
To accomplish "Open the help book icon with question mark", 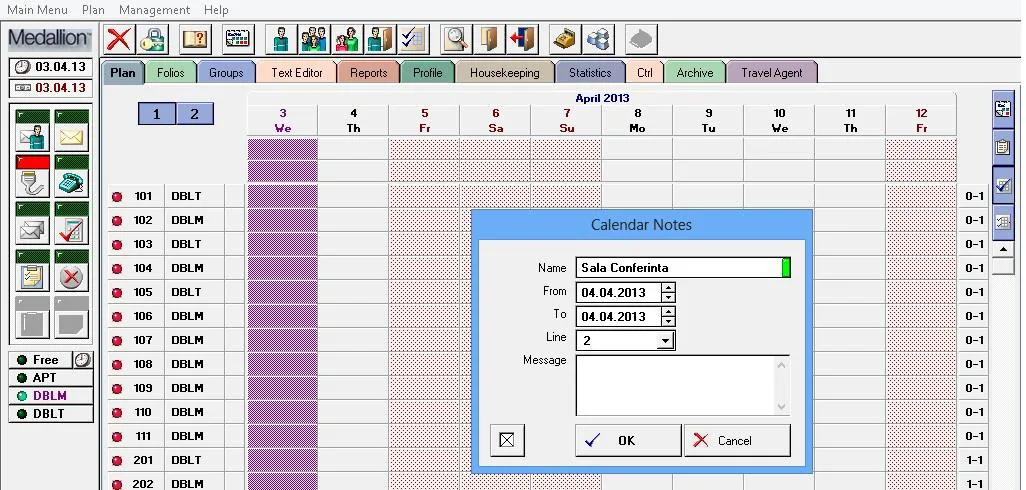I will tap(195, 39).
